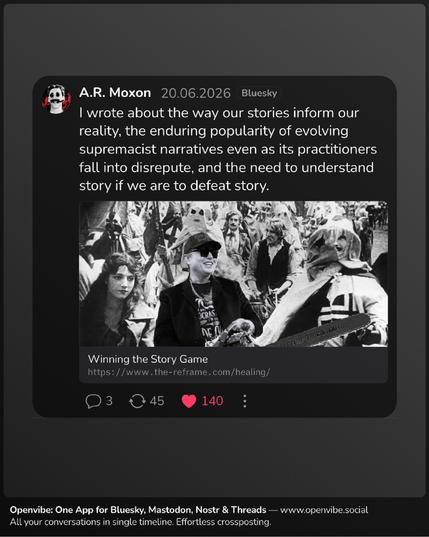Click the repost count 45
The height and width of the screenshot is (537, 429).
(x=157, y=401)
